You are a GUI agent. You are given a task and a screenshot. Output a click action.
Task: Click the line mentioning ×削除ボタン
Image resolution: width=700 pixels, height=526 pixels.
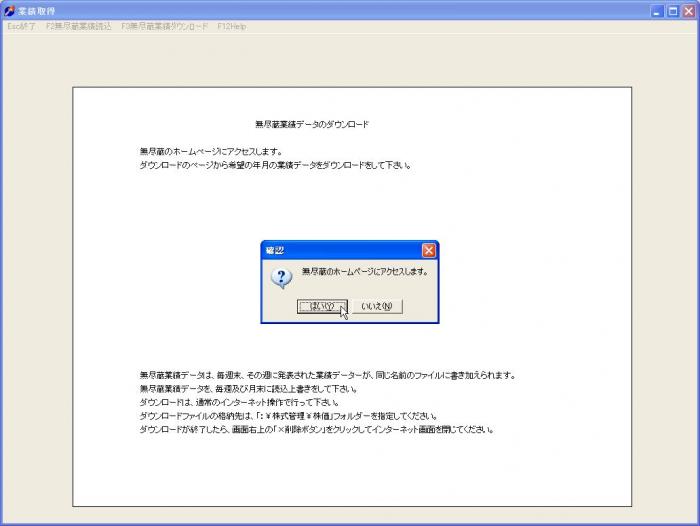pyautogui.click(x=317, y=429)
